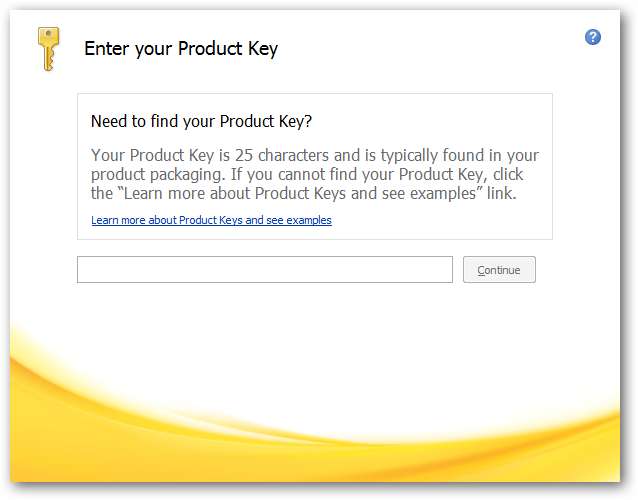Open the Learn more about Product Keys link
This screenshot has width=638, height=500.
pyautogui.click(x=211, y=220)
